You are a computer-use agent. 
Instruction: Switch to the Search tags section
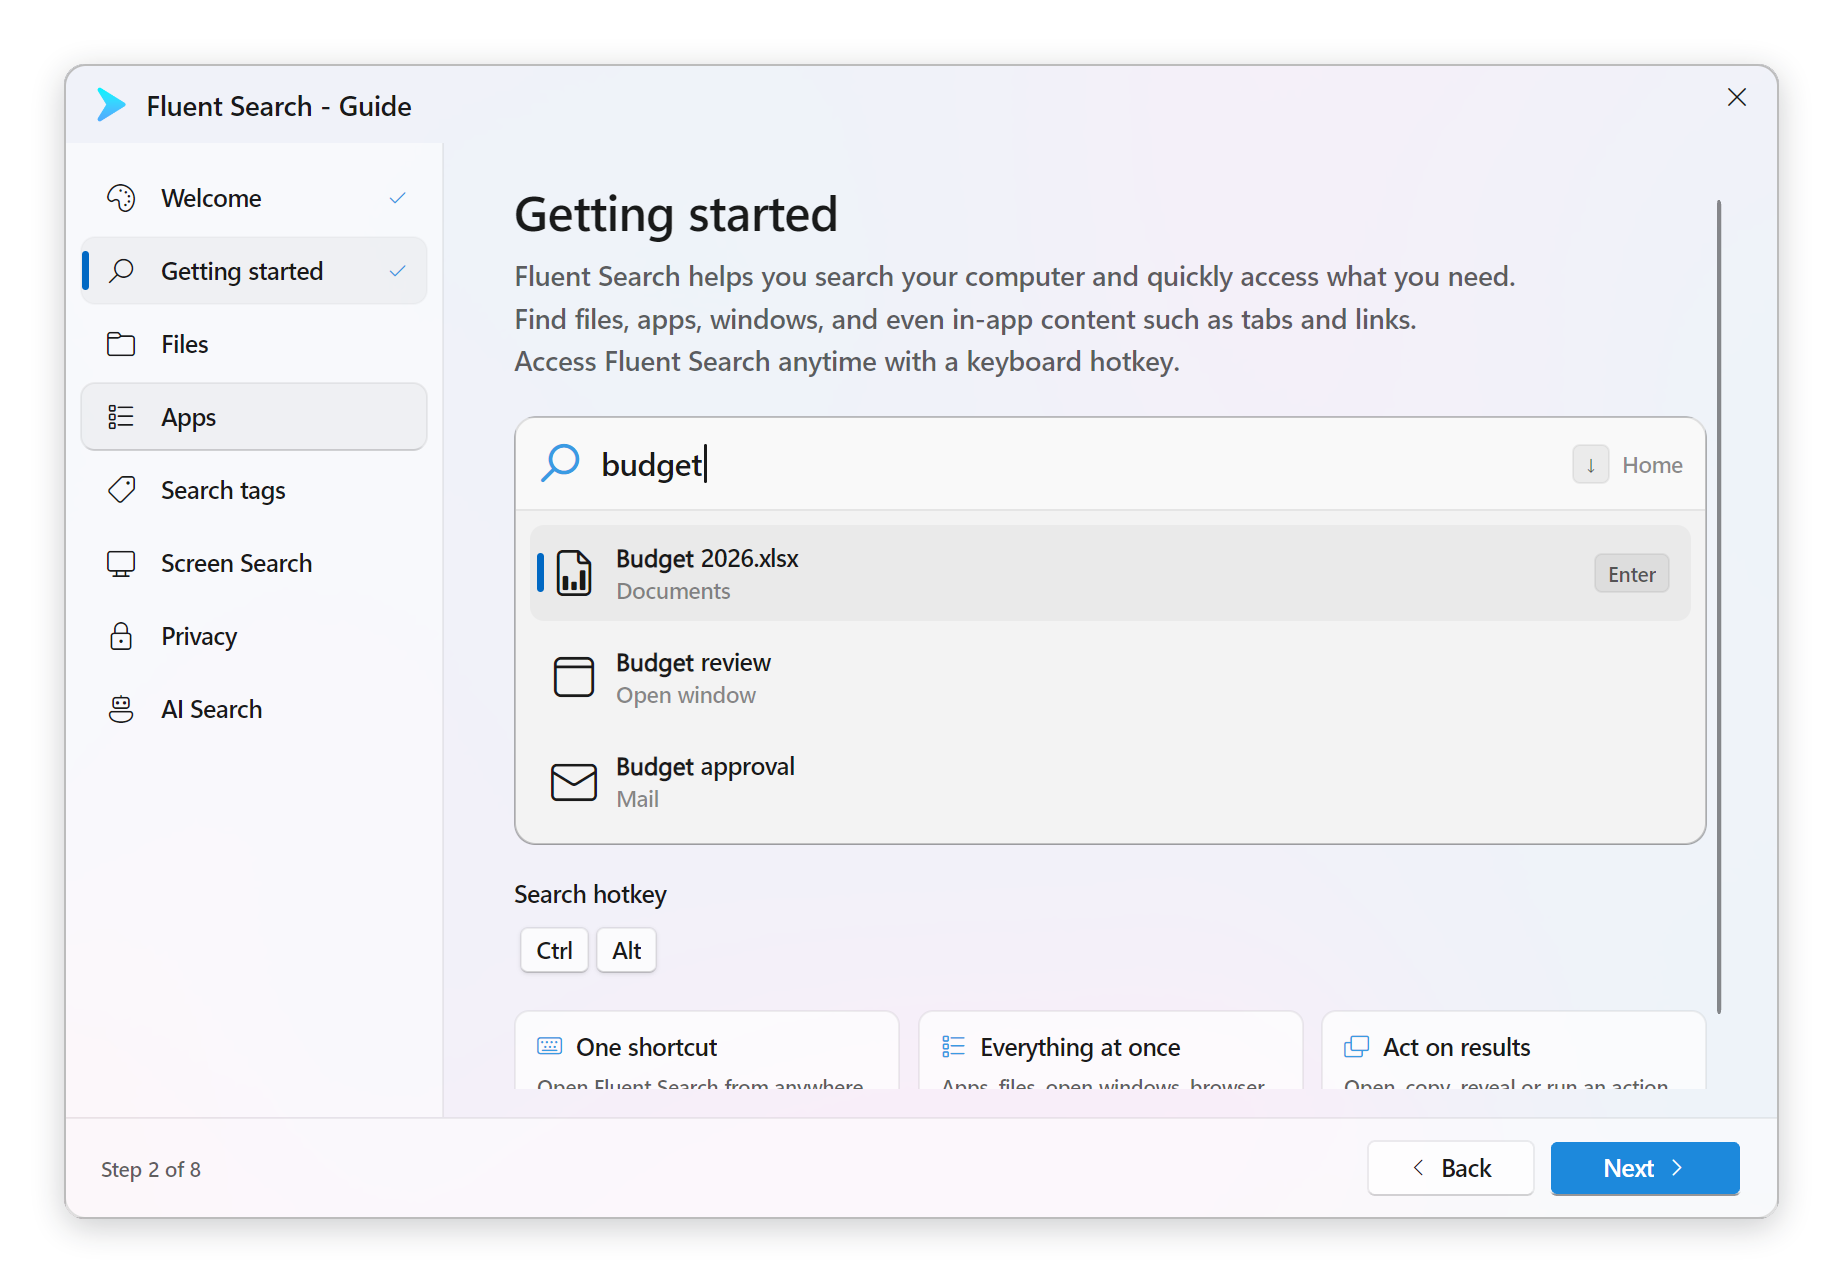coord(254,490)
